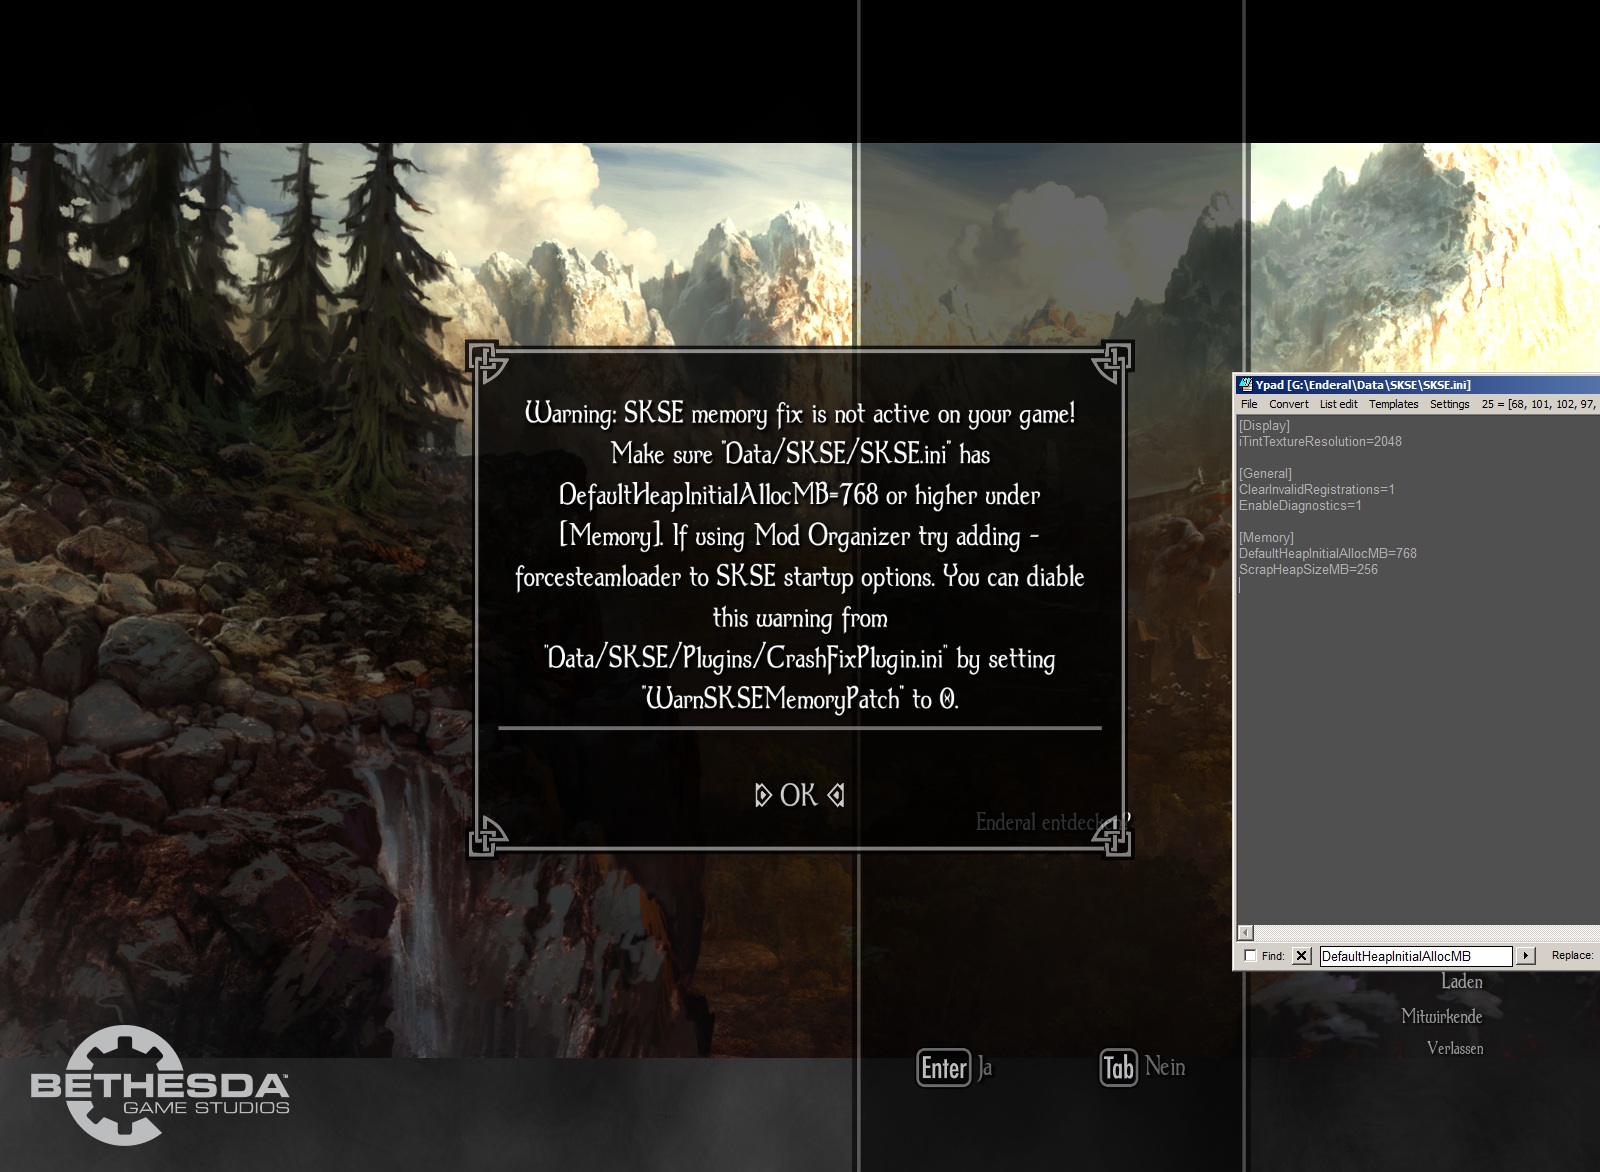Click the Bethesda Game Studios logo
The height and width of the screenshot is (1172, 1600).
(159, 1087)
